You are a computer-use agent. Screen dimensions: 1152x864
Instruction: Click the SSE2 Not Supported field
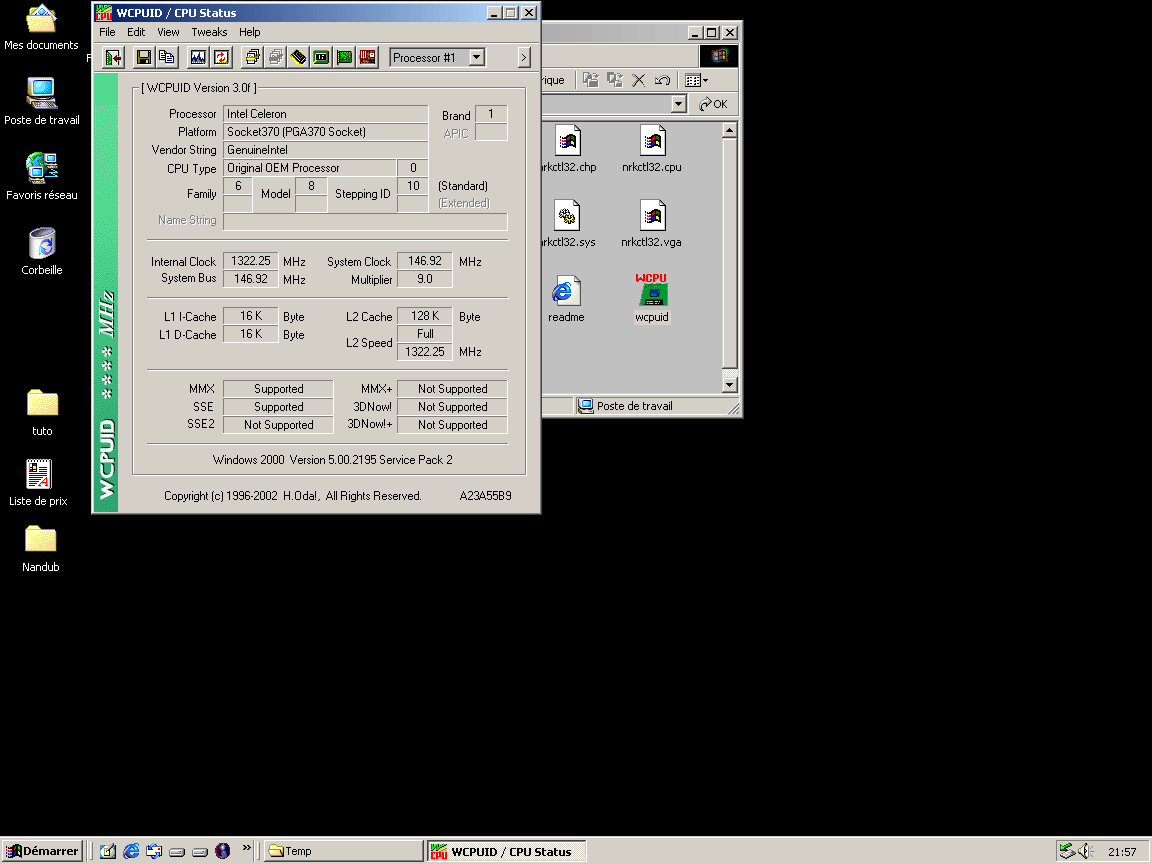278,425
